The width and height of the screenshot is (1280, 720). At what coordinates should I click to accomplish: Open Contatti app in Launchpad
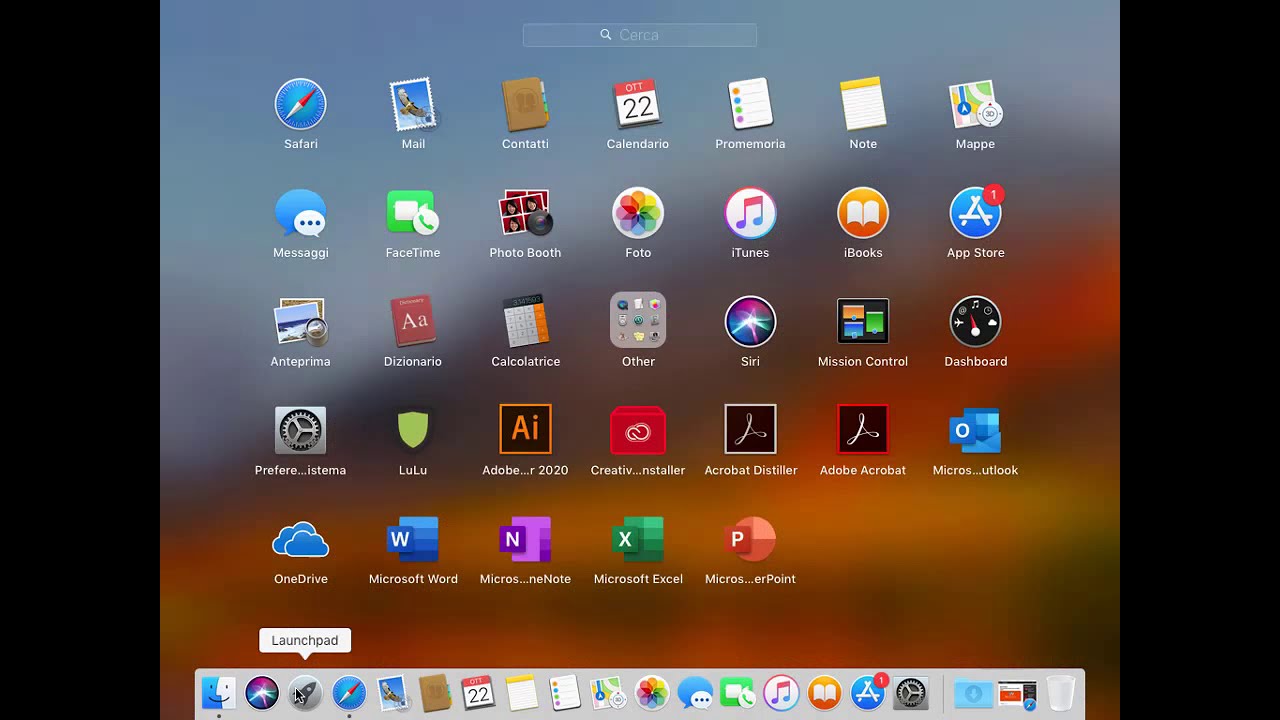tap(525, 105)
